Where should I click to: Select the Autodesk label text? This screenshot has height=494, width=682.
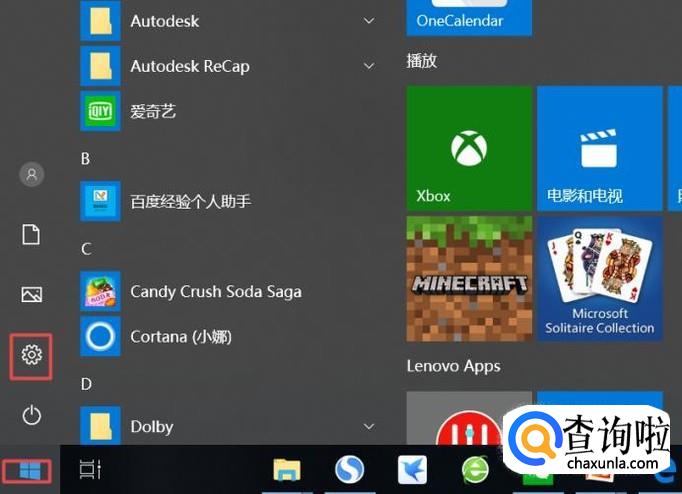pos(165,21)
